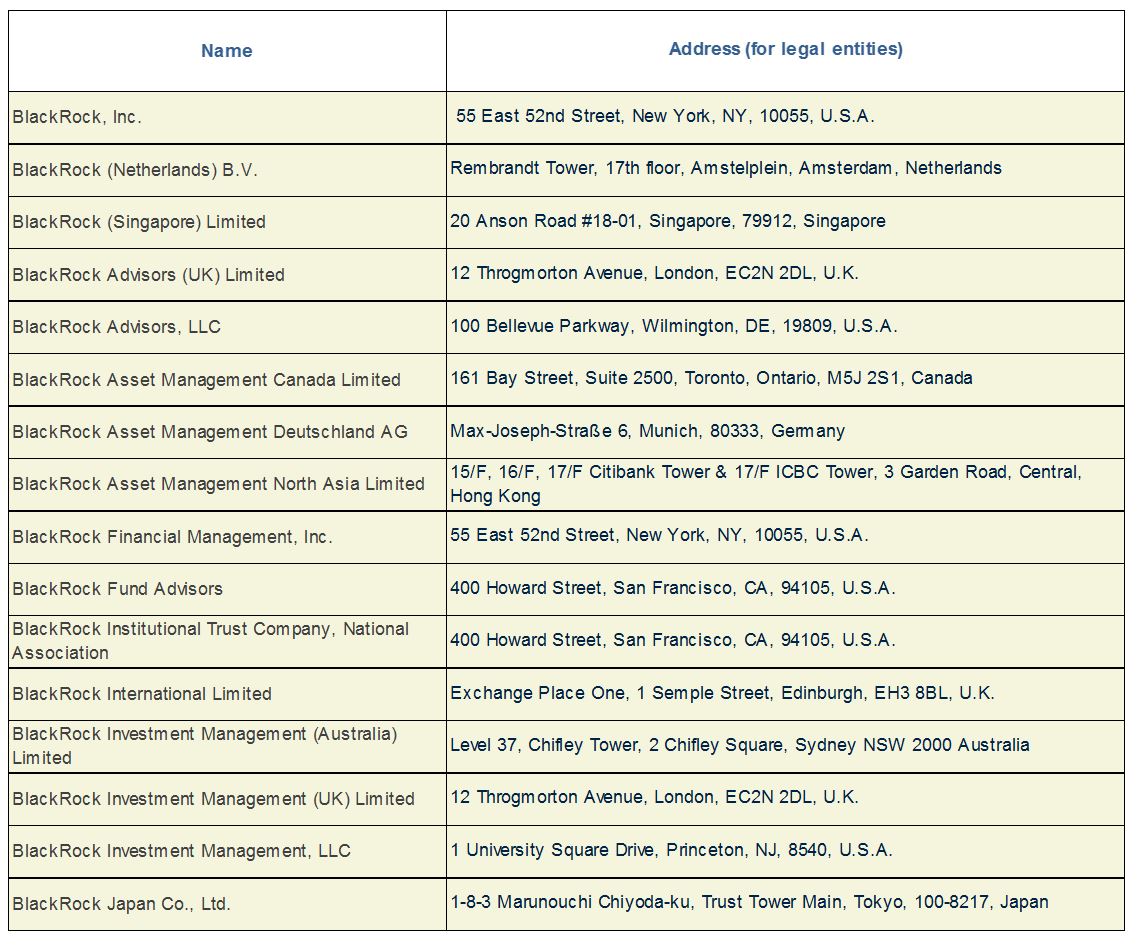Select the Rembrandt Tower Amsterdam address
This screenshot has width=1141, height=946.
[785, 170]
